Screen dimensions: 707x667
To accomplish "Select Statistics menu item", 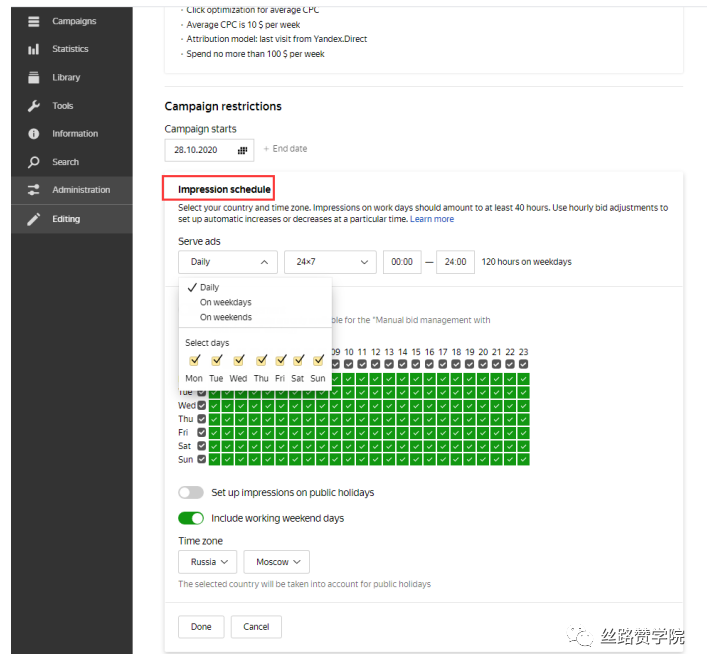I will click(x=72, y=49).
